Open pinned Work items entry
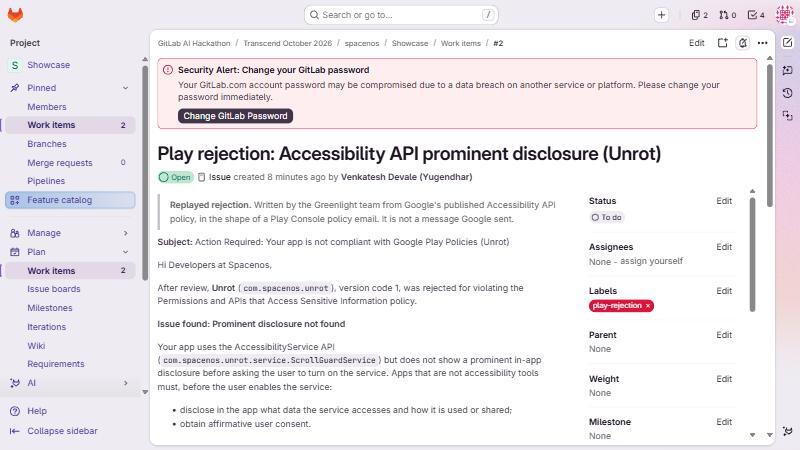The width and height of the screenshot is (800, 450). pos(70,125)
